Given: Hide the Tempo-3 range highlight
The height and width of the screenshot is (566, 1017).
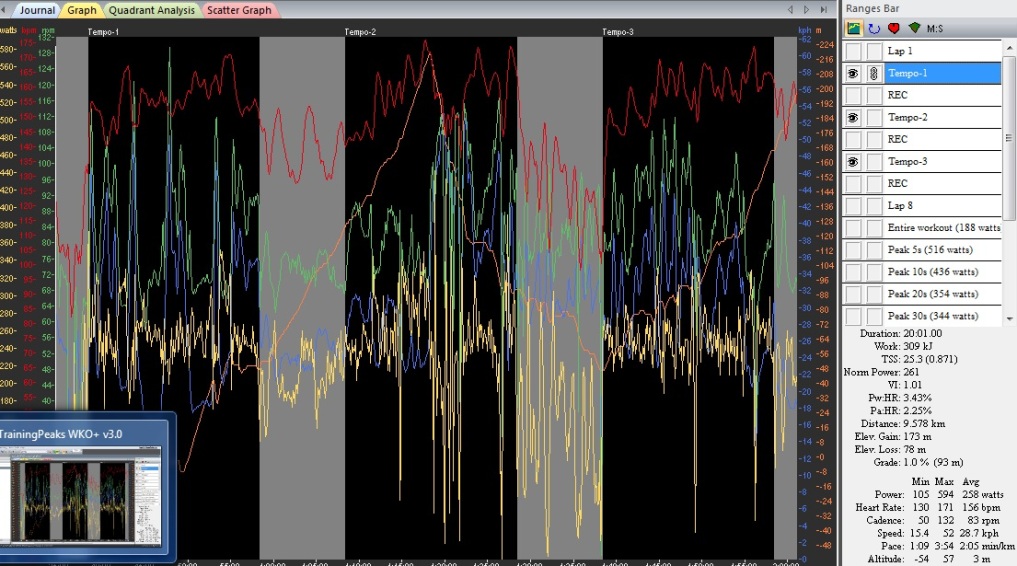Looking at the screenshot, I should click(853, 161).
